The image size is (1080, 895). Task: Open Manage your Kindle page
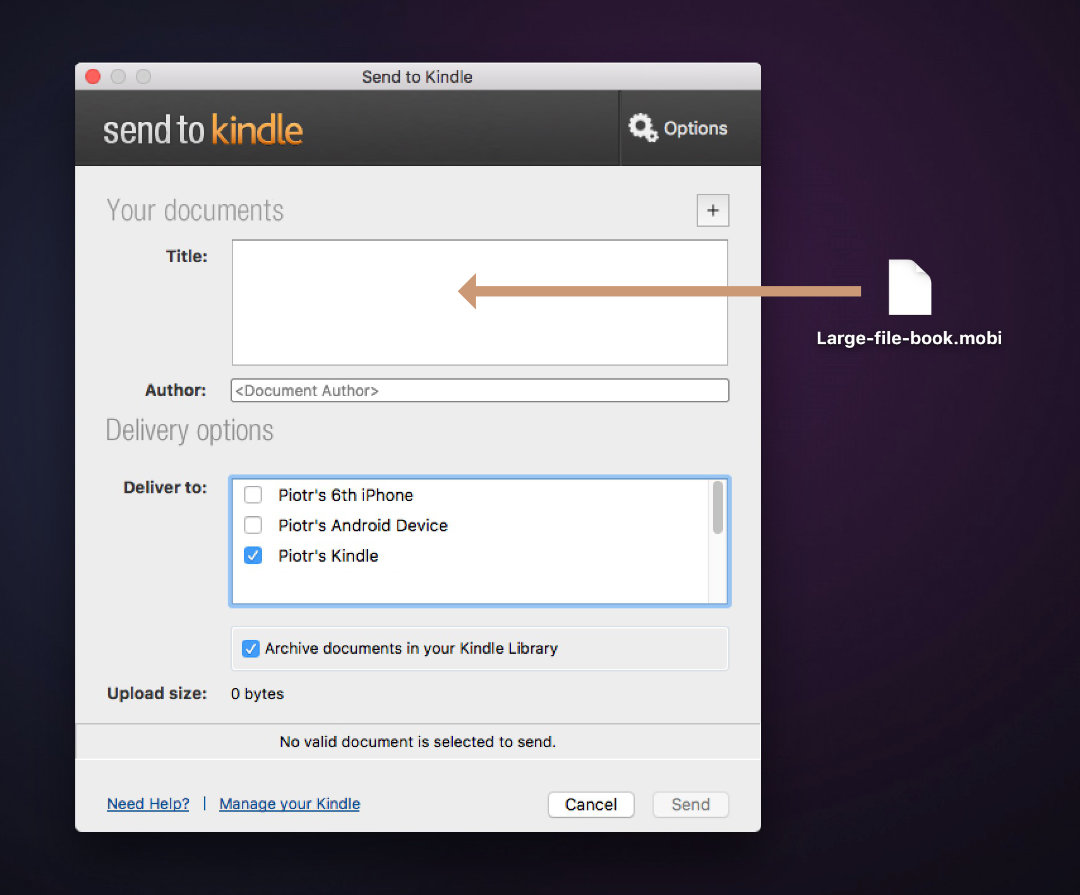click(x=289, y=803)
